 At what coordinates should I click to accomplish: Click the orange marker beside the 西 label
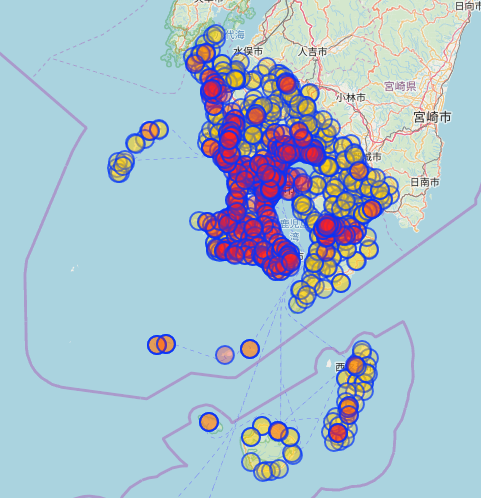point(355,365)
